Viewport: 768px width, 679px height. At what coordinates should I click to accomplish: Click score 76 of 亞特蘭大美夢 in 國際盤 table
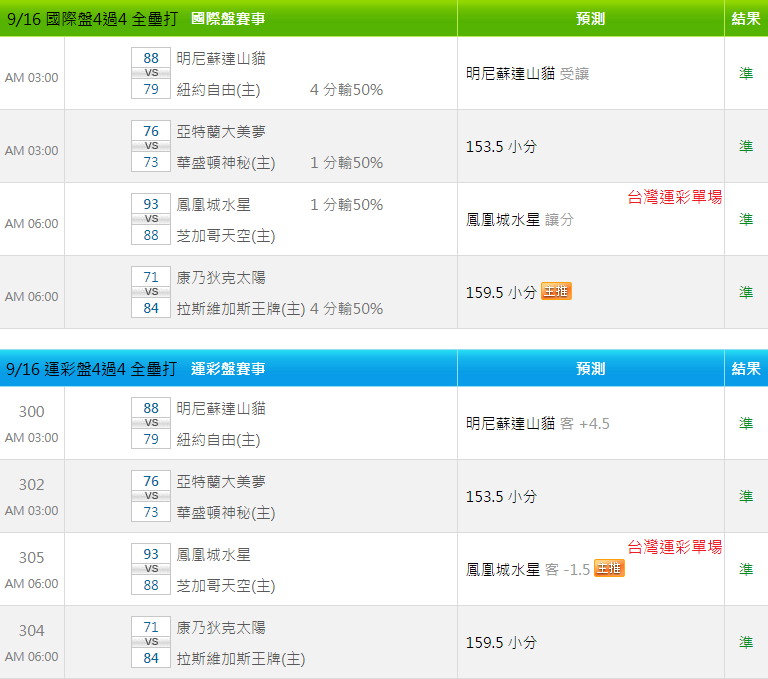(x=151, y=131)
